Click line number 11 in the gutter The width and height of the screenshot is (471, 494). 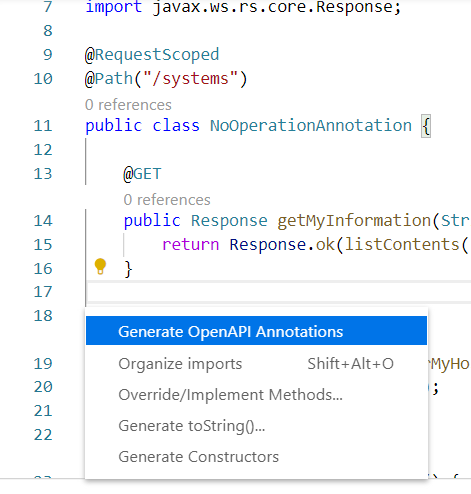(43, 126)
